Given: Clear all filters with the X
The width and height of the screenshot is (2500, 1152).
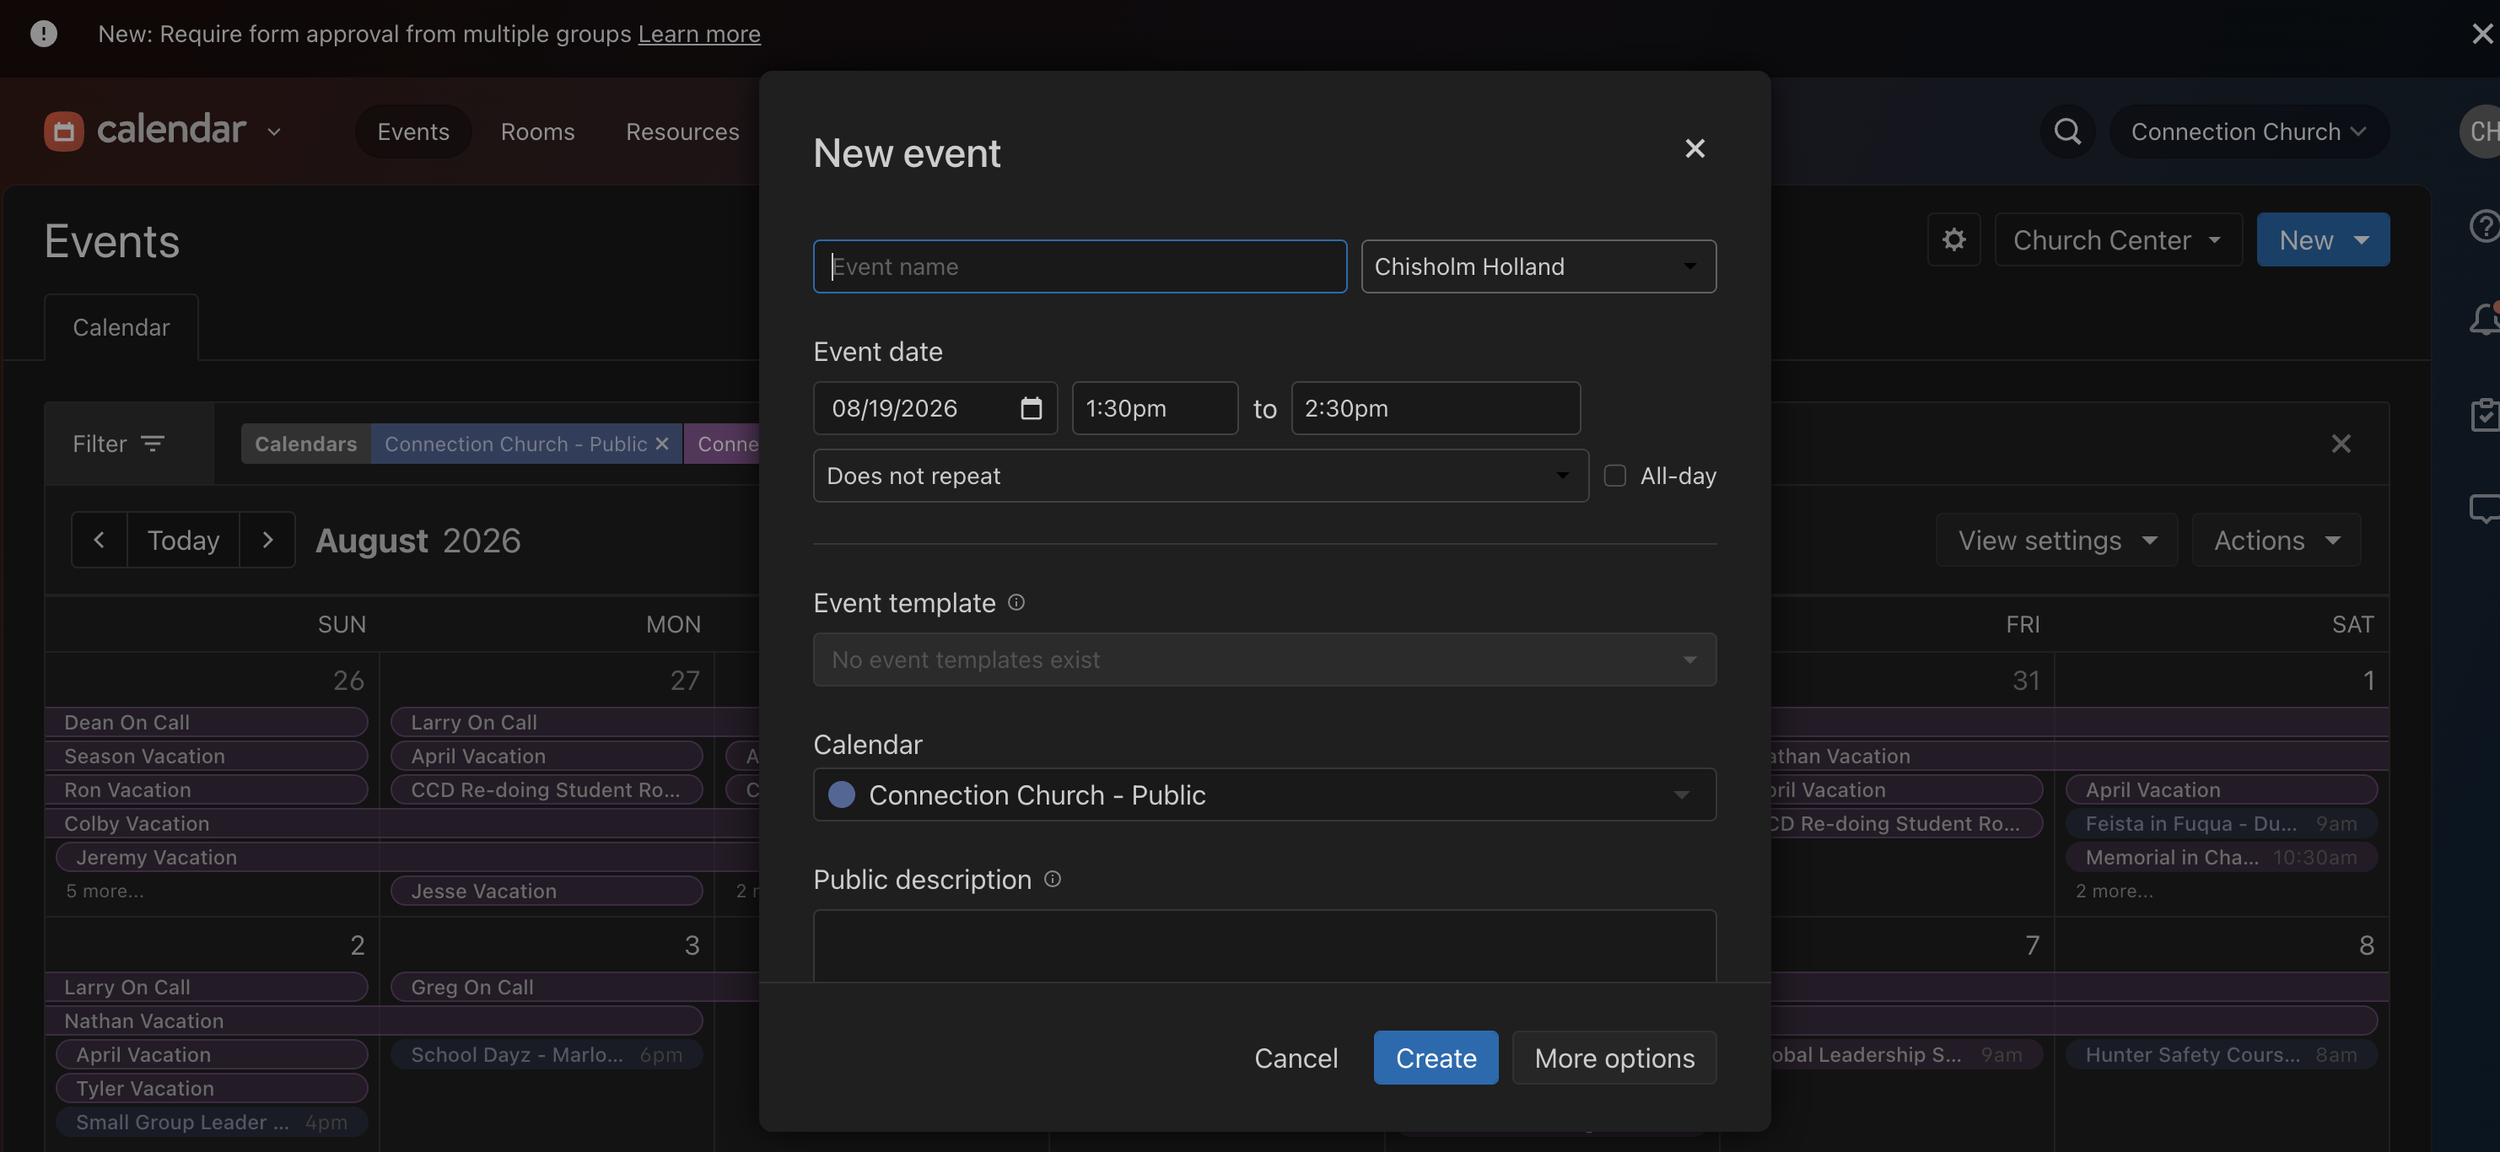Looking at the screenshot, I should click(x=2341, y=444).
